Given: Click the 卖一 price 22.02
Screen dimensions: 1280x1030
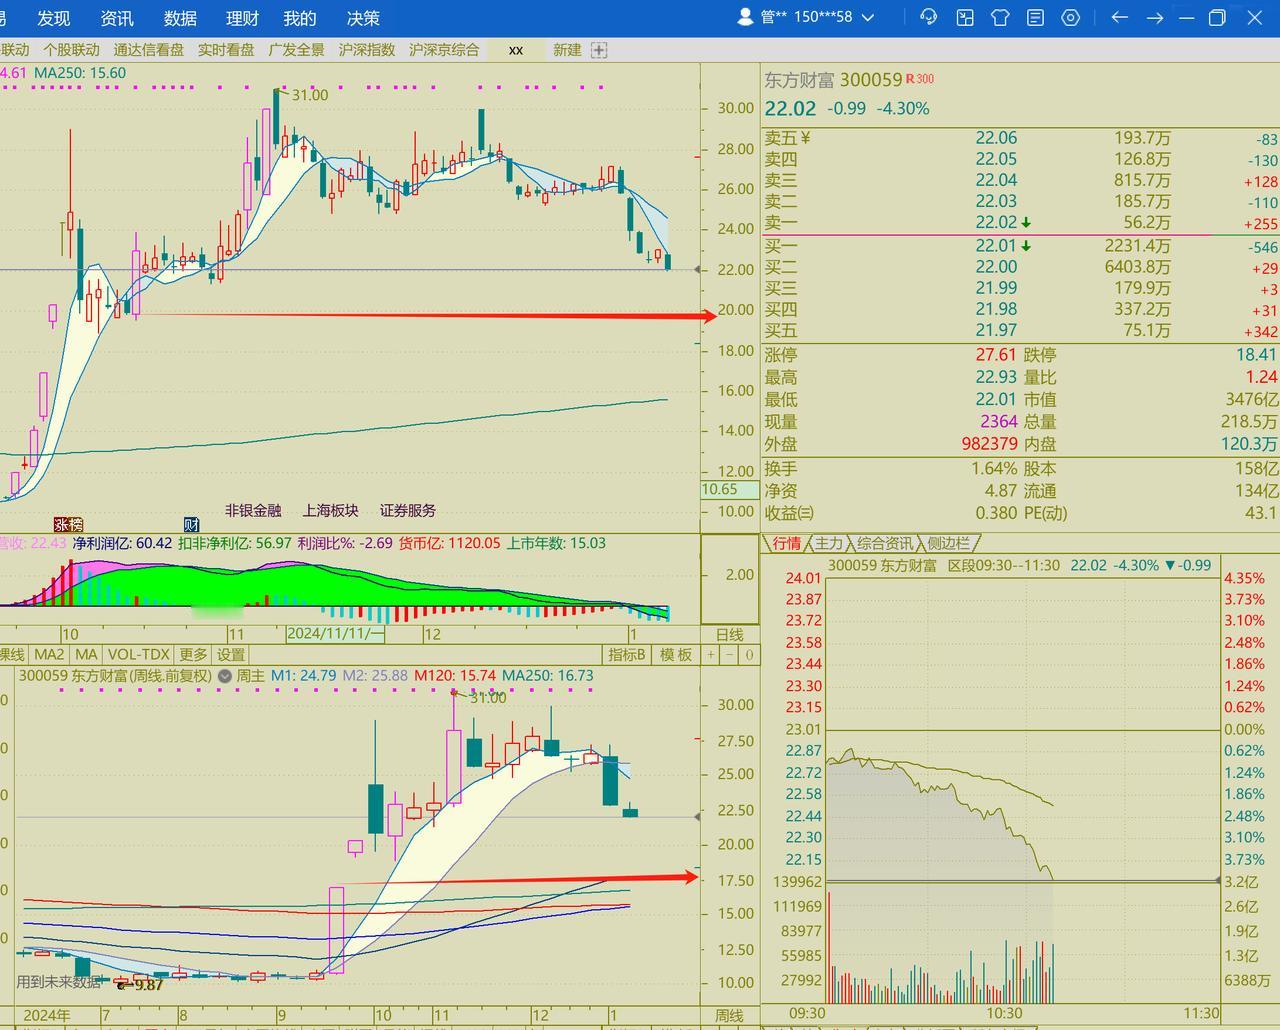Looking at the screenshot, I should (996, 223).
